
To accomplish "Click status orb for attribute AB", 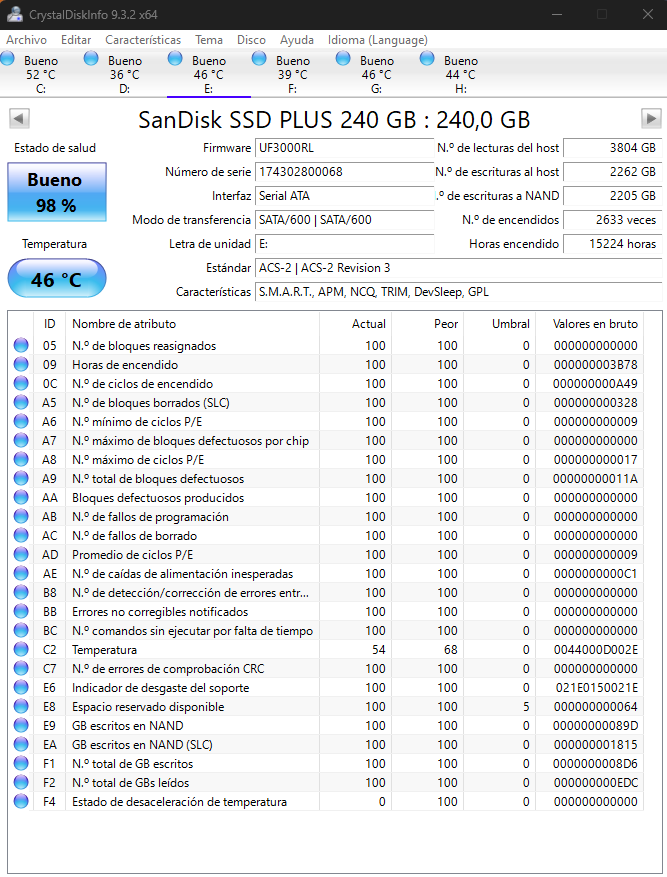I will (x=21, y=516).
